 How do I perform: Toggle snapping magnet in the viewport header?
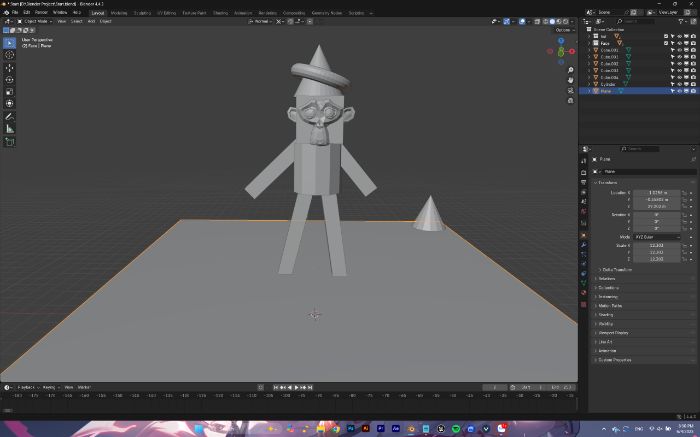(291, 21)
